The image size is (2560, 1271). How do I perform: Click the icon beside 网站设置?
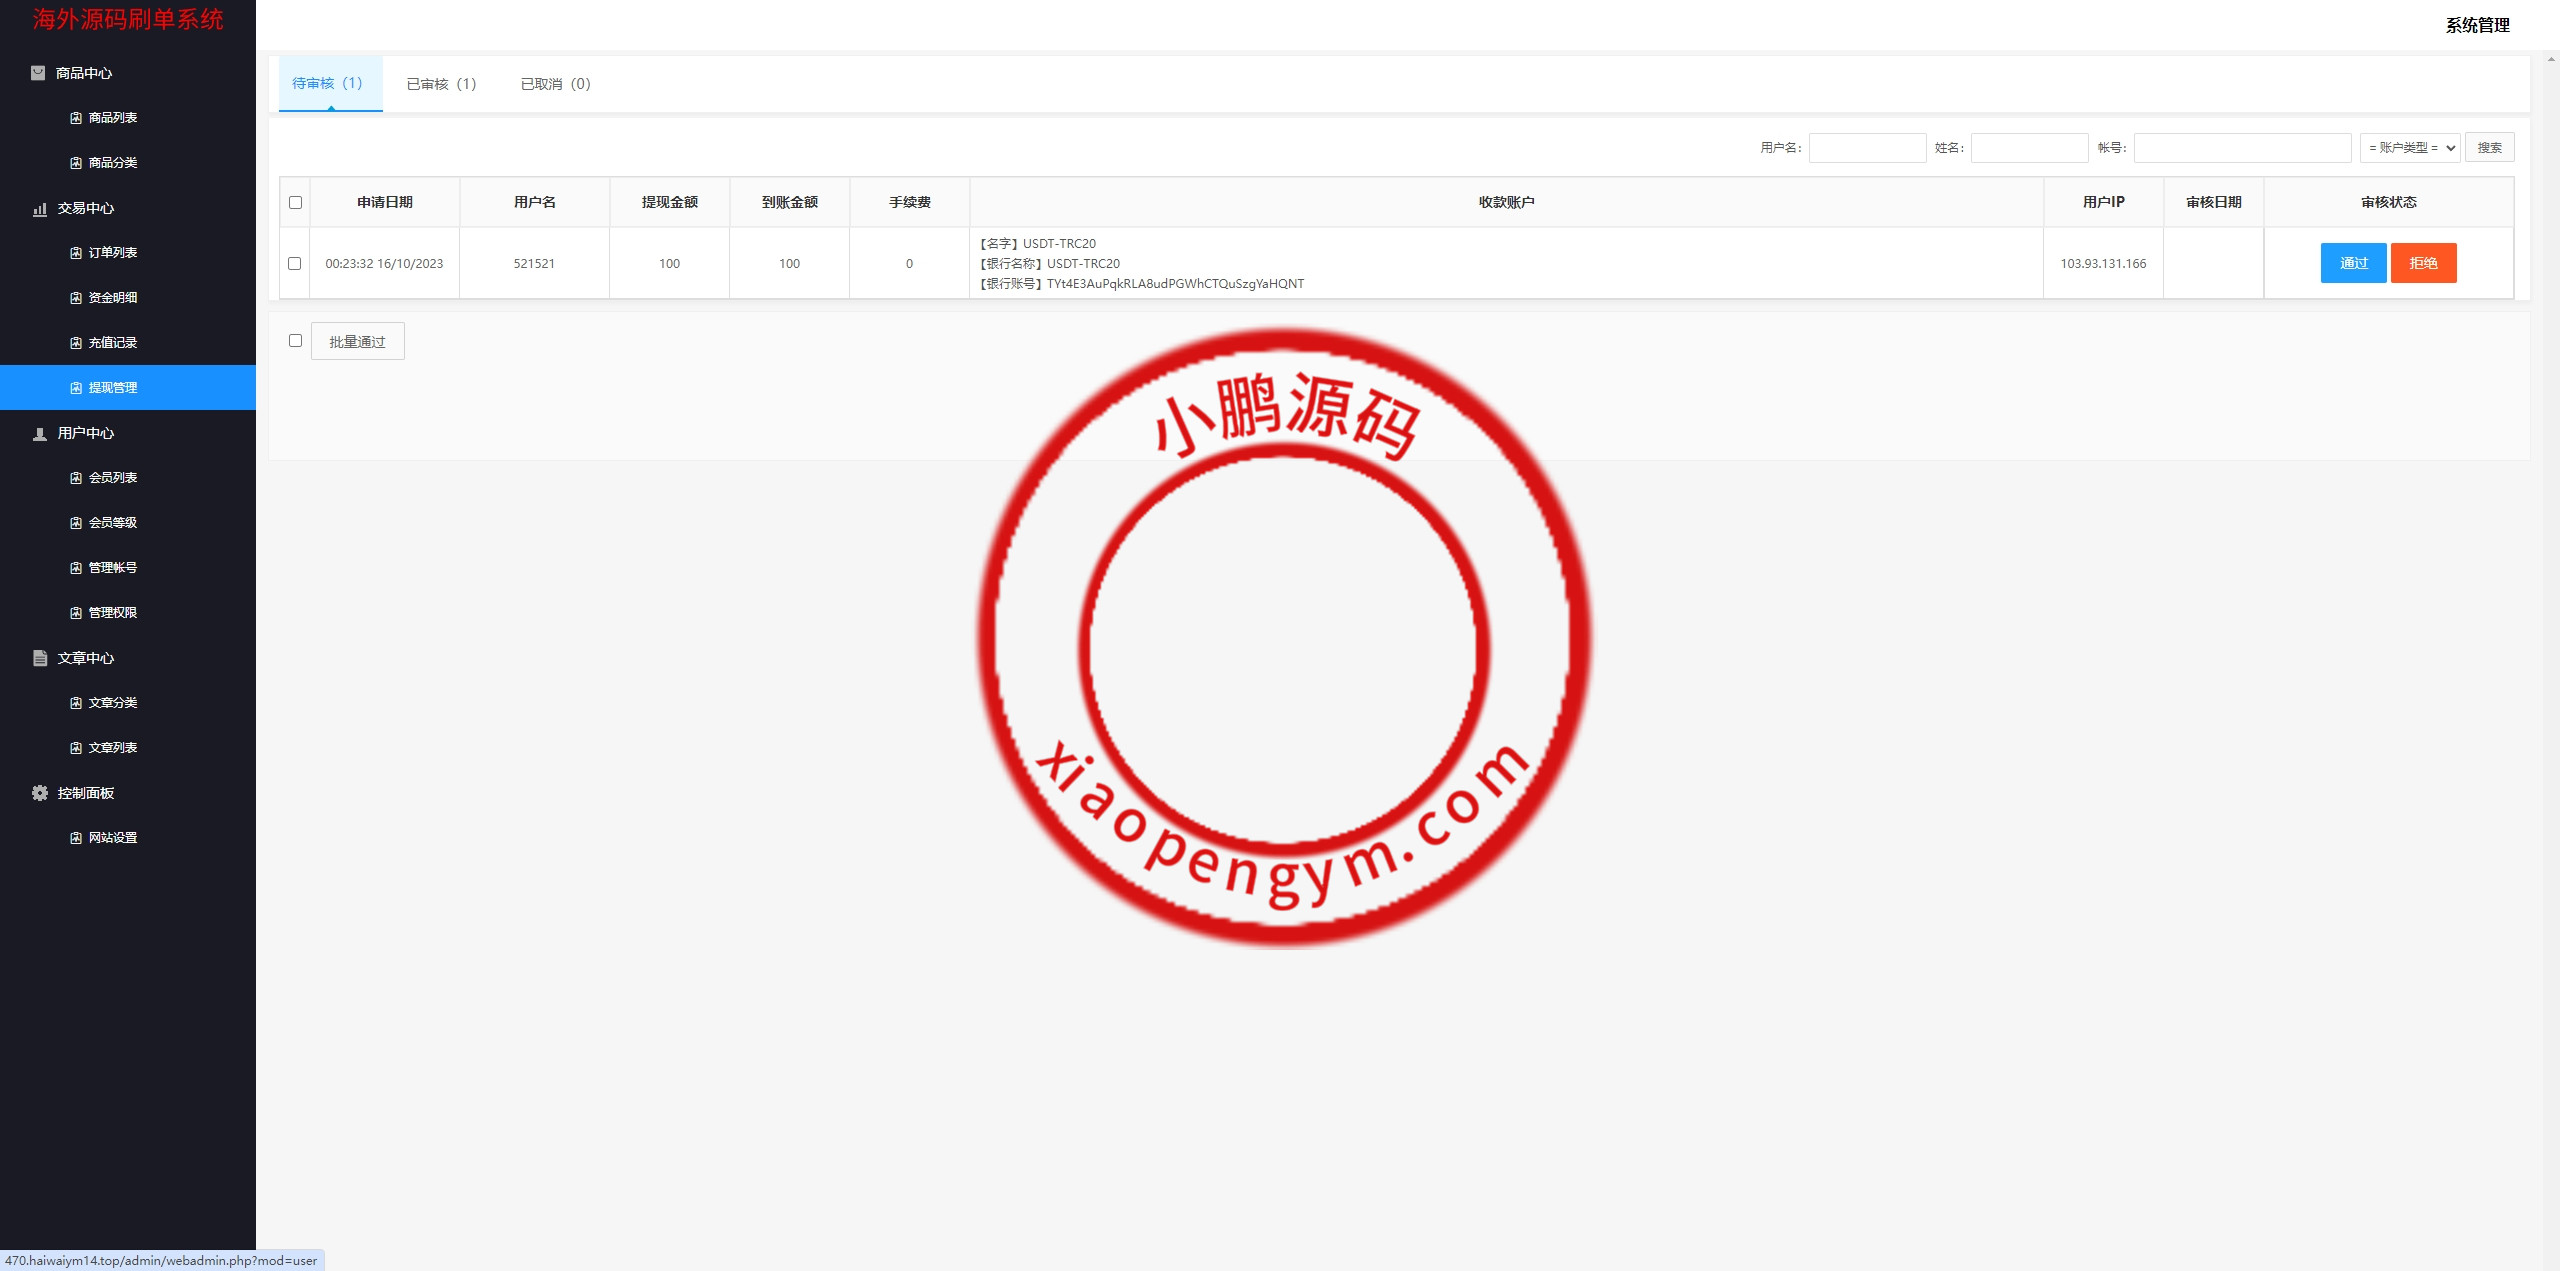76,838
